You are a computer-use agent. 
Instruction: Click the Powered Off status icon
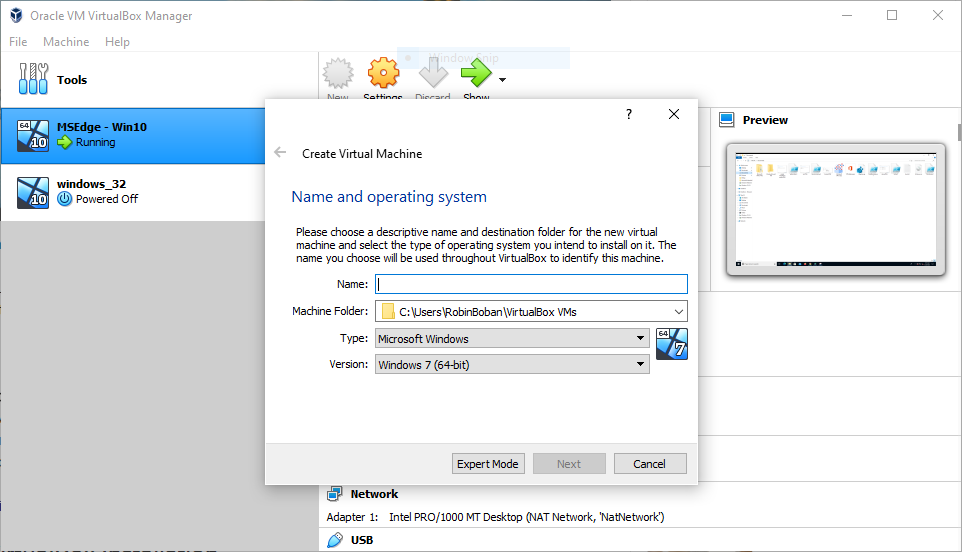point(64,199)
